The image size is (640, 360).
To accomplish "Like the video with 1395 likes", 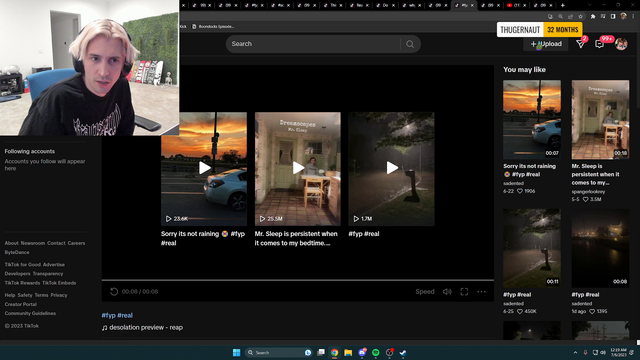I will pos(592,311).
